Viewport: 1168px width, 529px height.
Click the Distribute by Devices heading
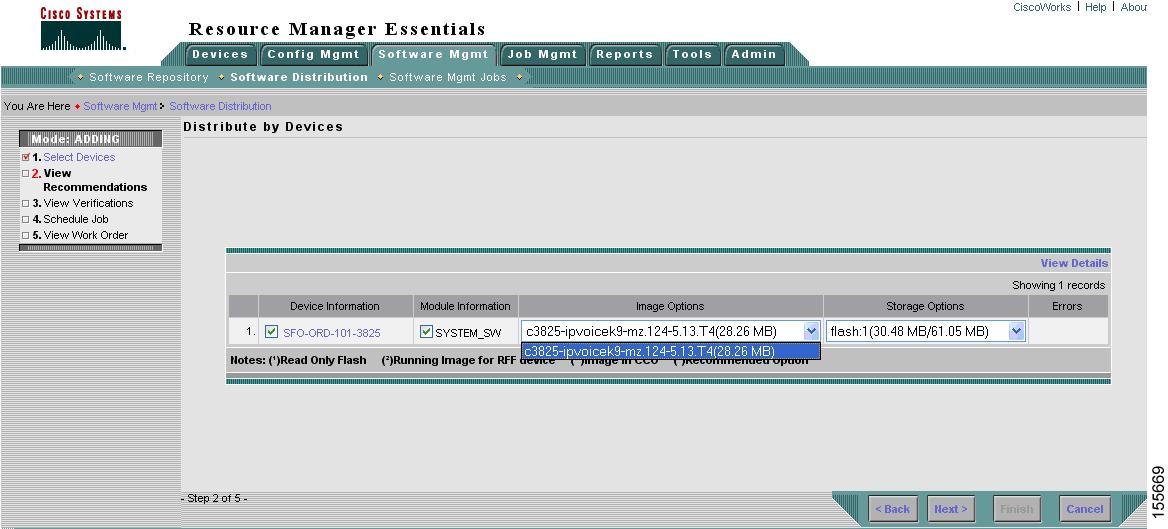coord(263,127)
